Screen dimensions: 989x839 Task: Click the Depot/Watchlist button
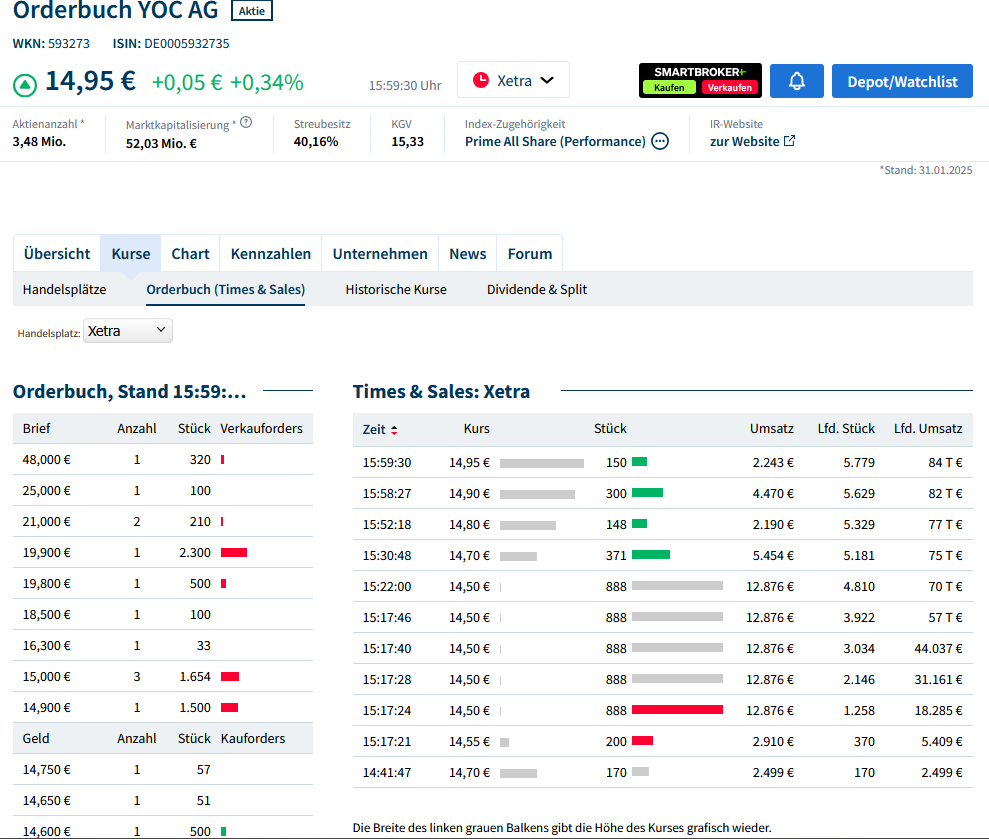coord(902,81)
